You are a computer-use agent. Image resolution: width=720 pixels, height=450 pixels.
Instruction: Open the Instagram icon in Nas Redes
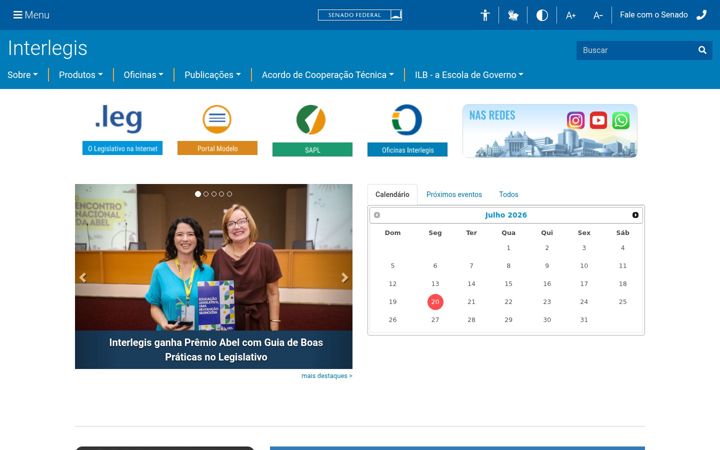tap(575, 120)
